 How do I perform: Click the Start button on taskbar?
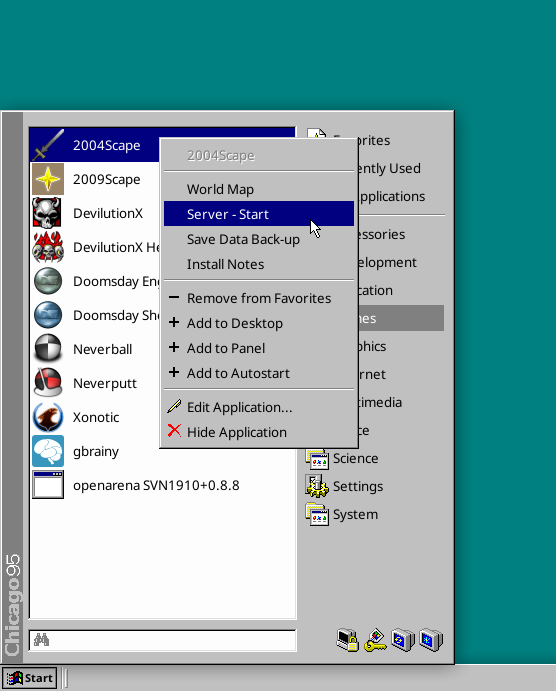click(29, 678)
